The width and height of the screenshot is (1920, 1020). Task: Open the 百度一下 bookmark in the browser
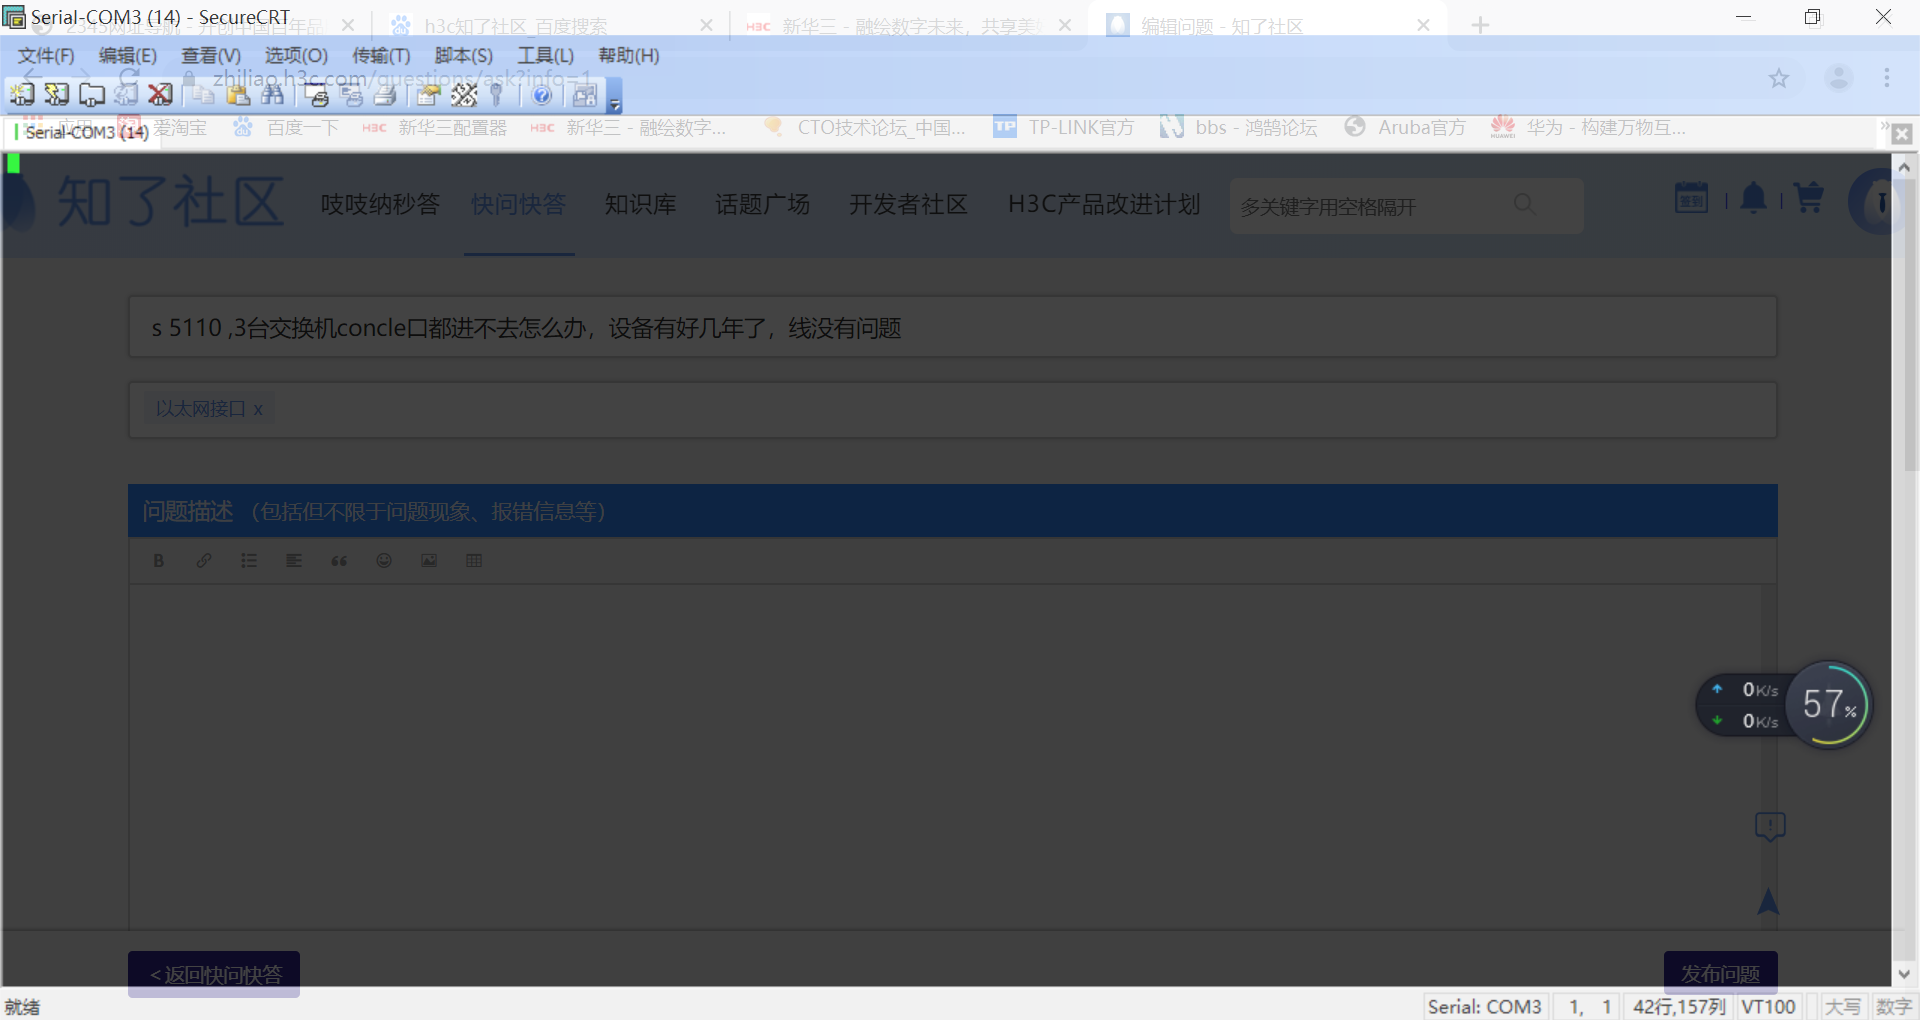tap(287, 127)
